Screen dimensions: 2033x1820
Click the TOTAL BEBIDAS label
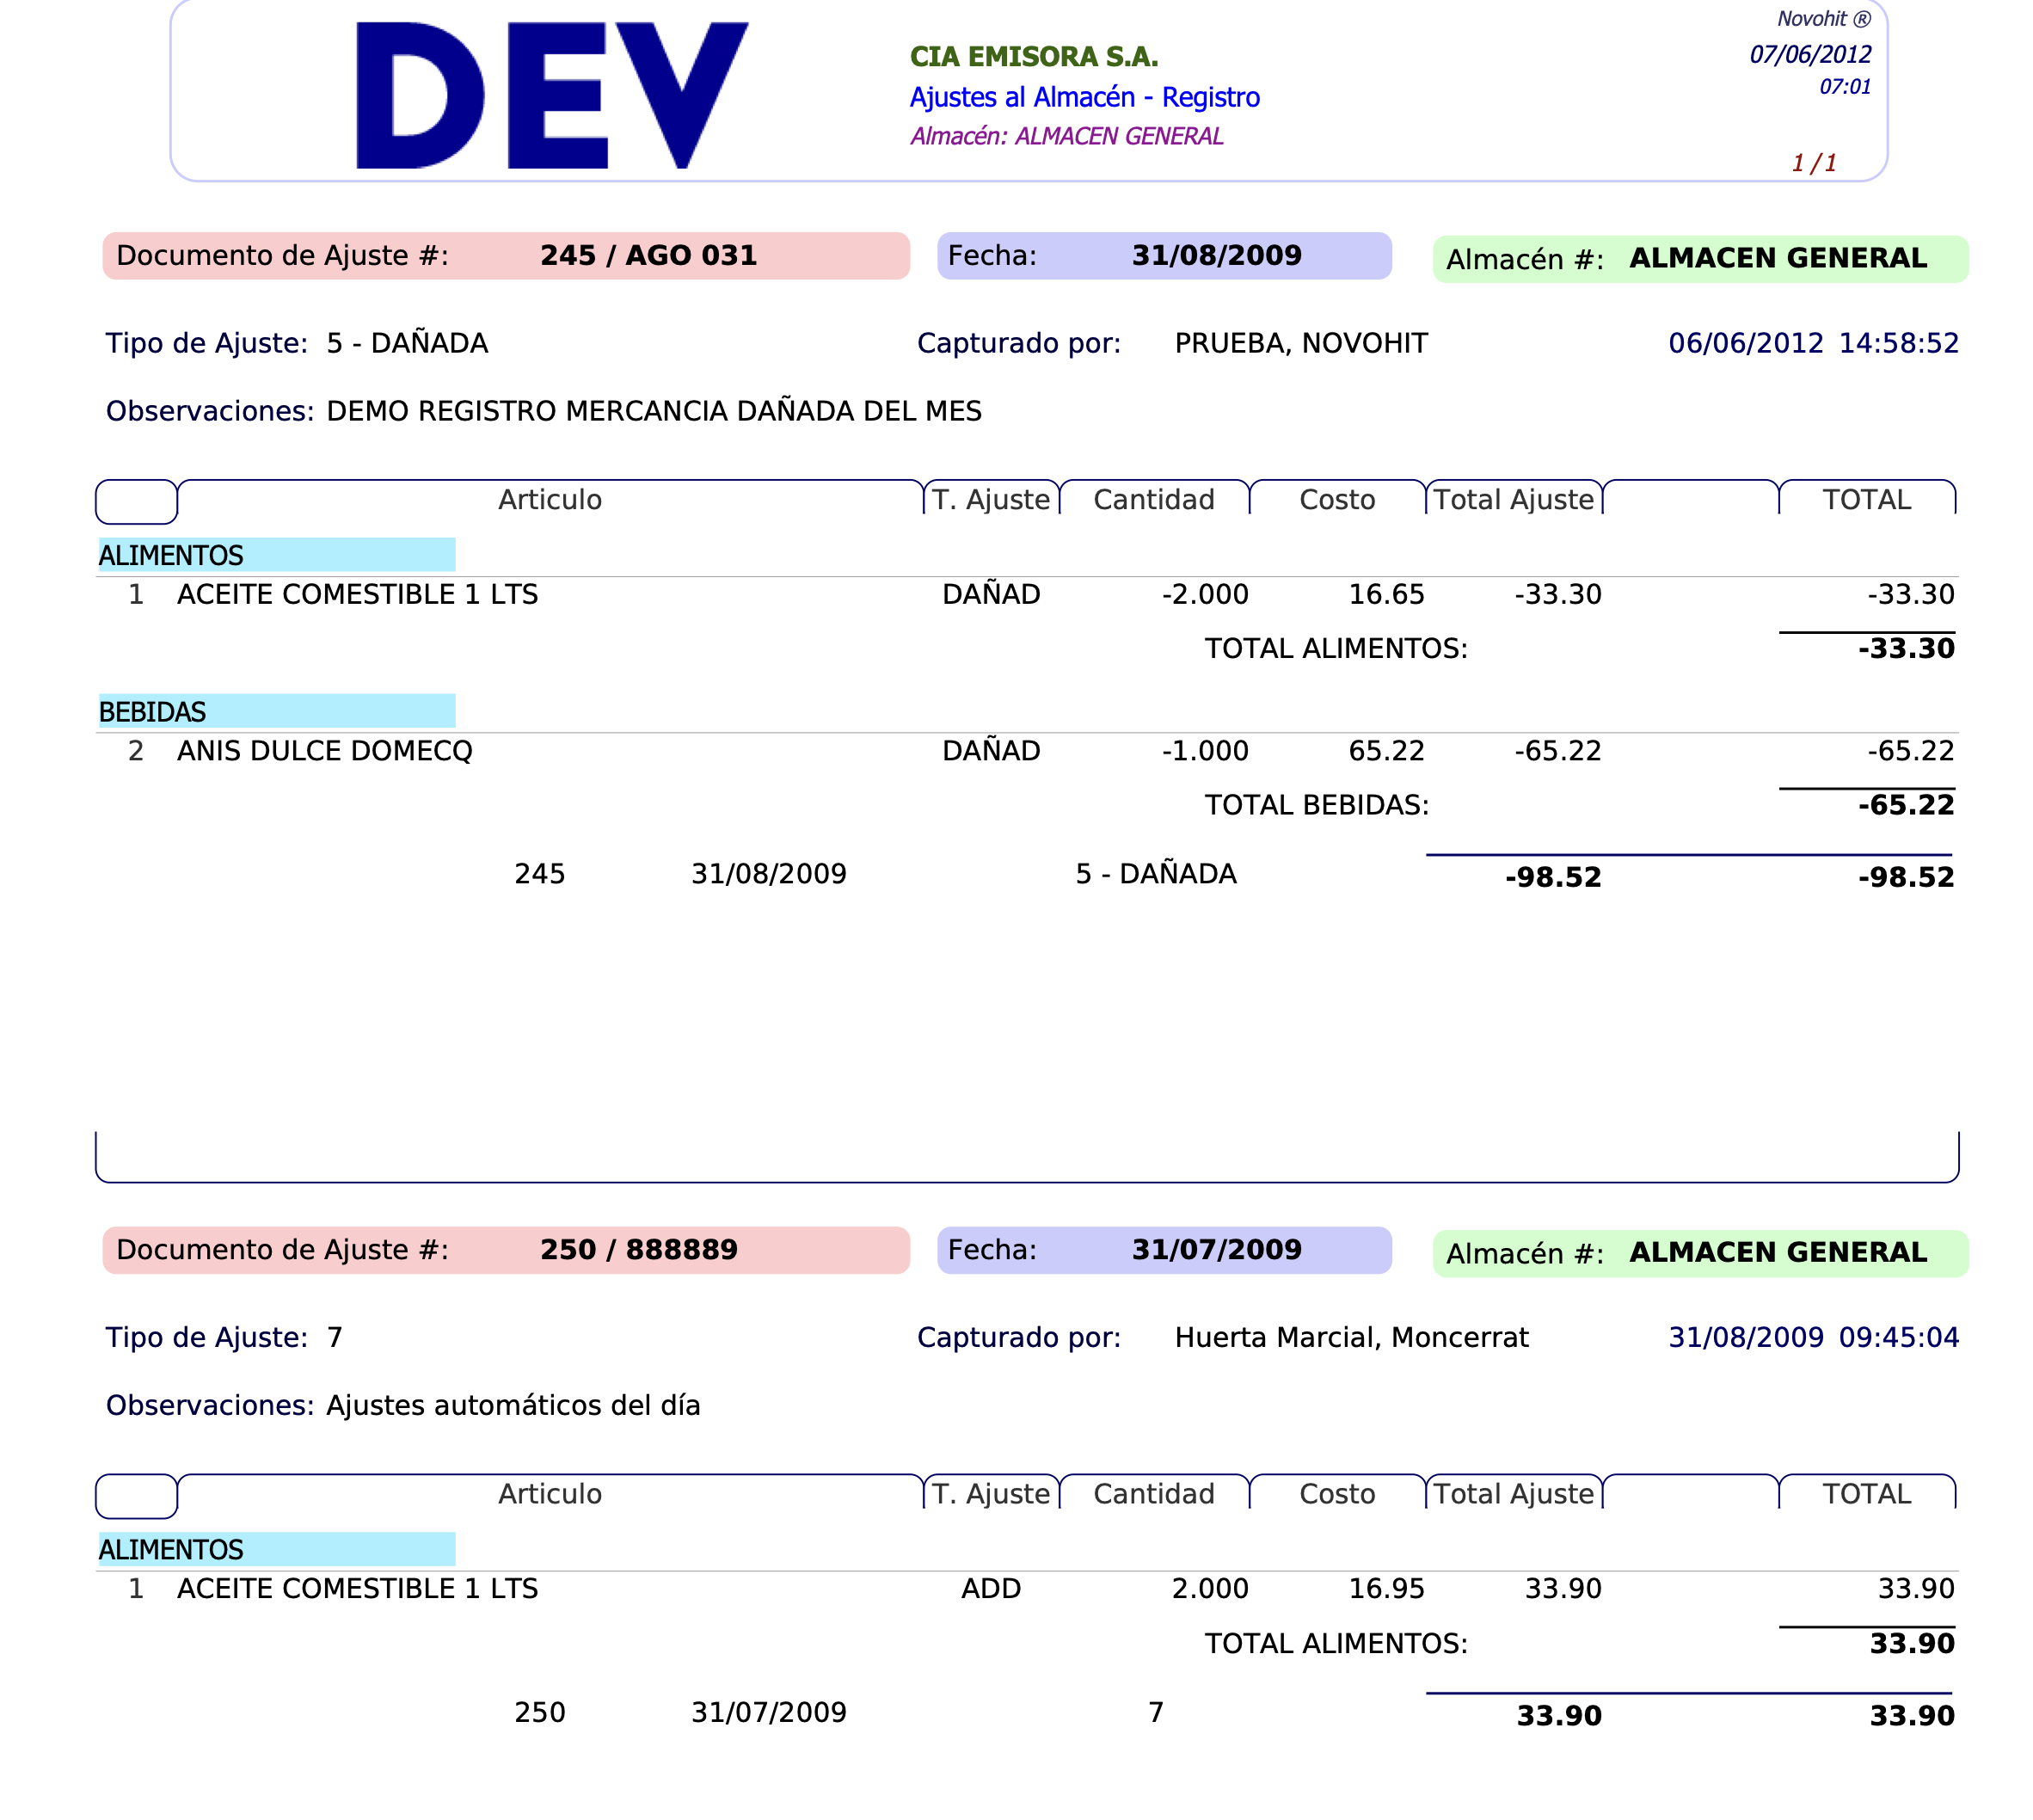point(1316,805)
